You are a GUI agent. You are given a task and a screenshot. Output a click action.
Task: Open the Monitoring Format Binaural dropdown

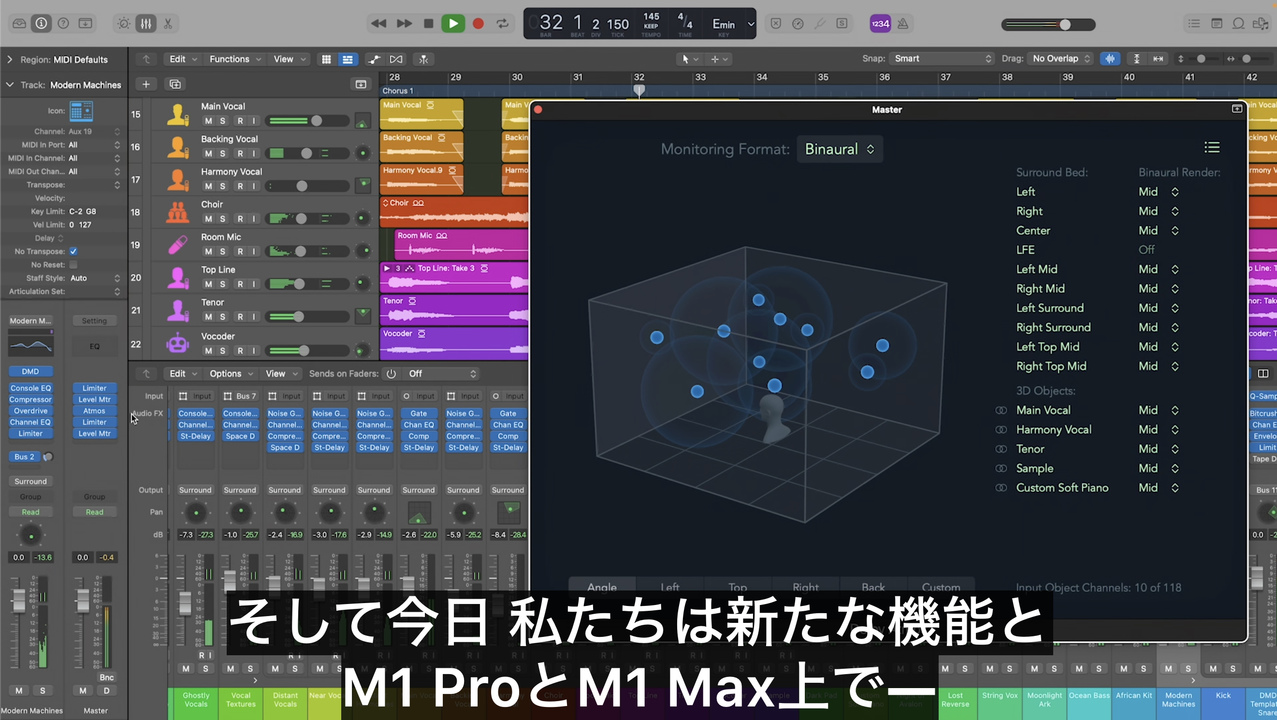(840, 149)
